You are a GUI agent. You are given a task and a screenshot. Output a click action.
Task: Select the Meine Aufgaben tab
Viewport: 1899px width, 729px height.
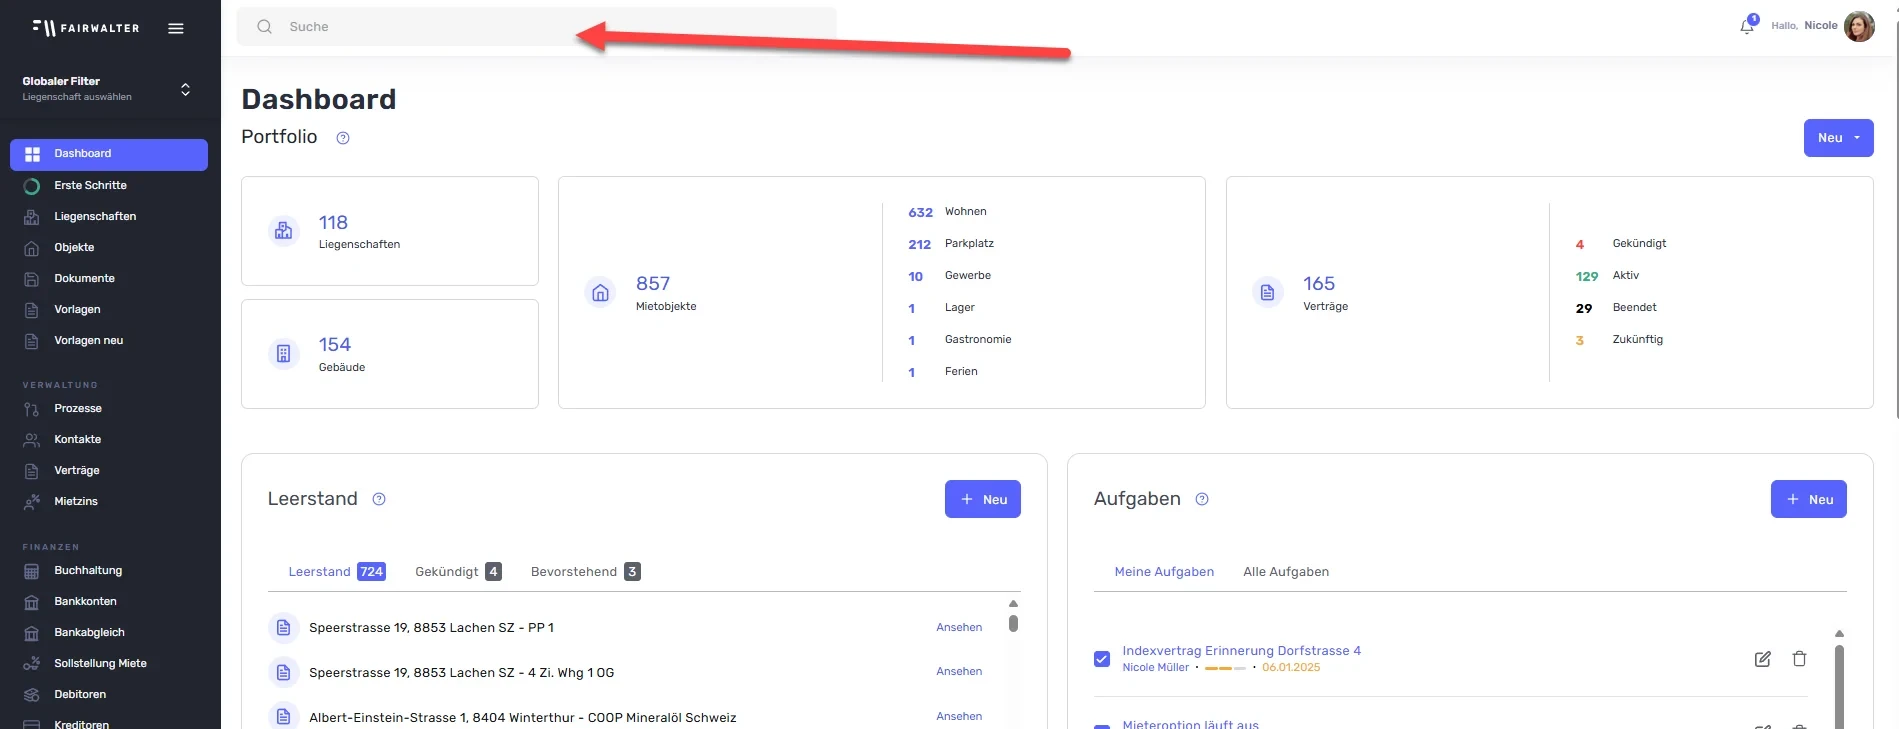click(1164, 572)
